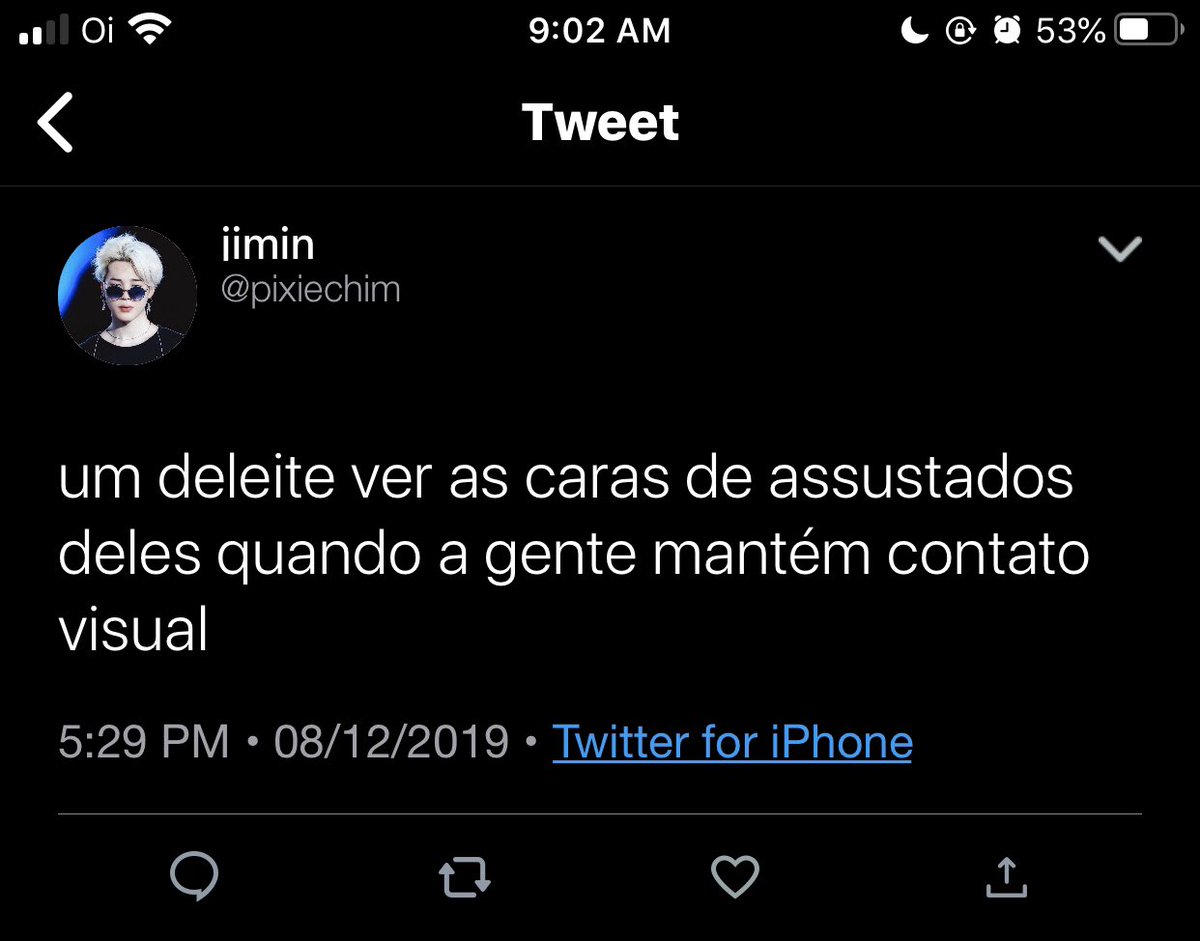The width and height of the screenshot is (1200, 941).
Task: Open the Twitter for iPhone link
Action: click(732, 742)
